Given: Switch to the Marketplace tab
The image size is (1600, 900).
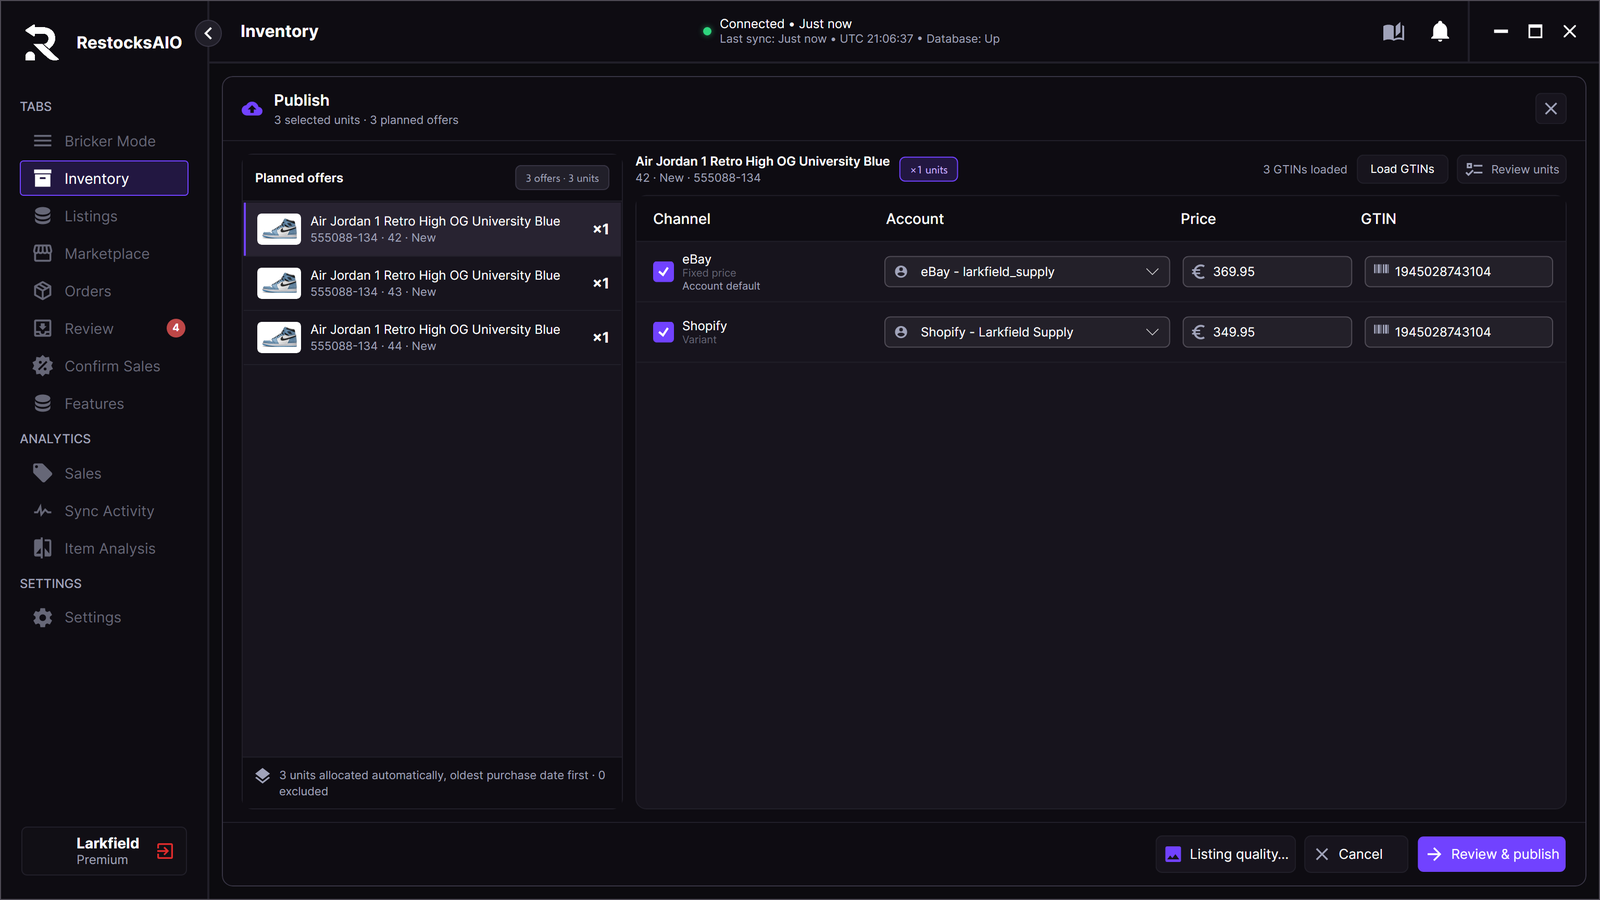Looking at the screenshot, I should click(104, 254).
